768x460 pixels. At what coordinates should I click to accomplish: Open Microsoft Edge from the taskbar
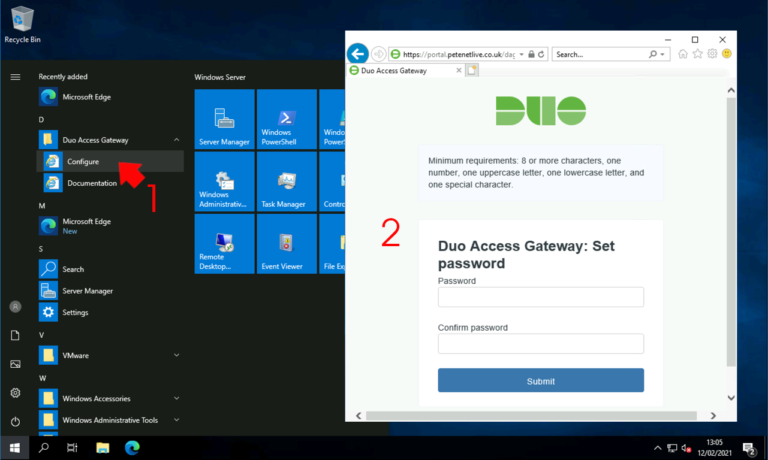pos(132,448)
